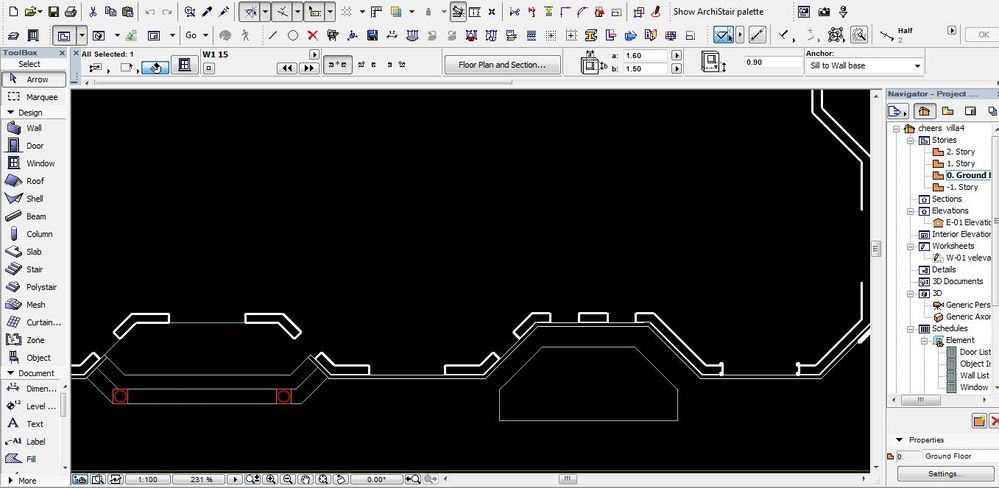Print using the printer icon
The width and height of the screenshot is (999, 488).
(x=71, y=11)
